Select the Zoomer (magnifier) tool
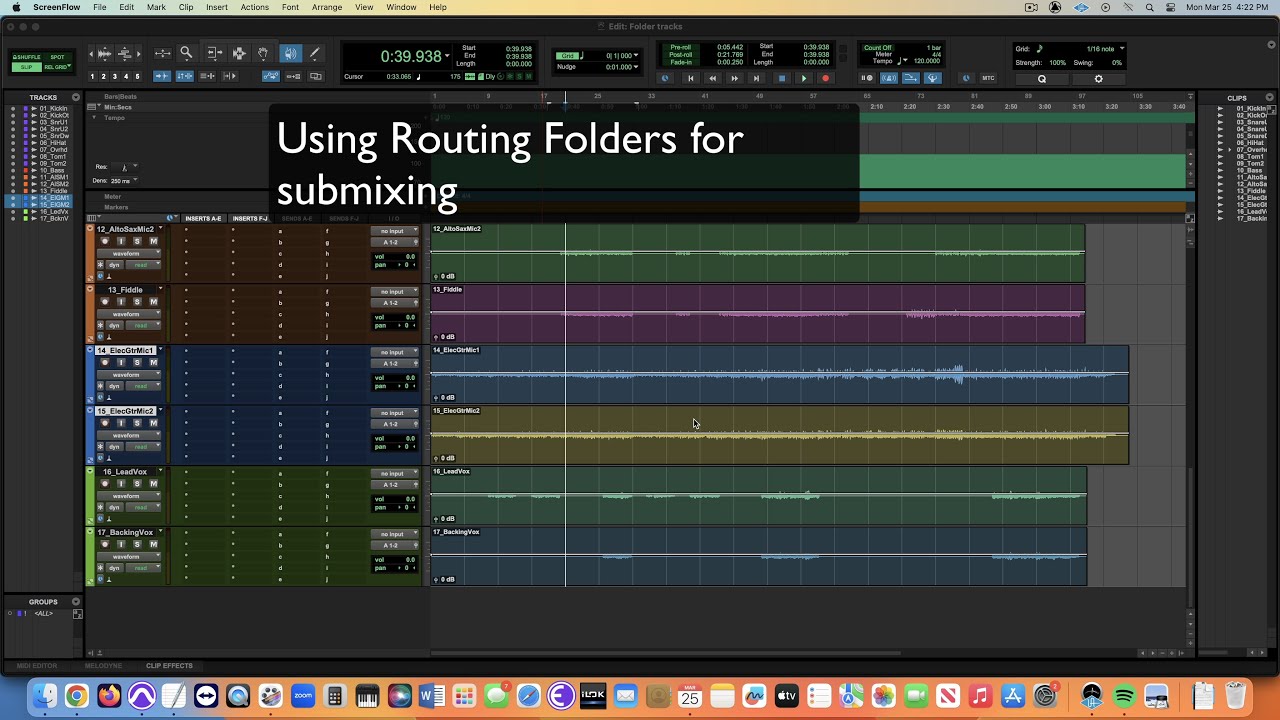This screenshot has height=720, width=1280. tap(186, 54)
